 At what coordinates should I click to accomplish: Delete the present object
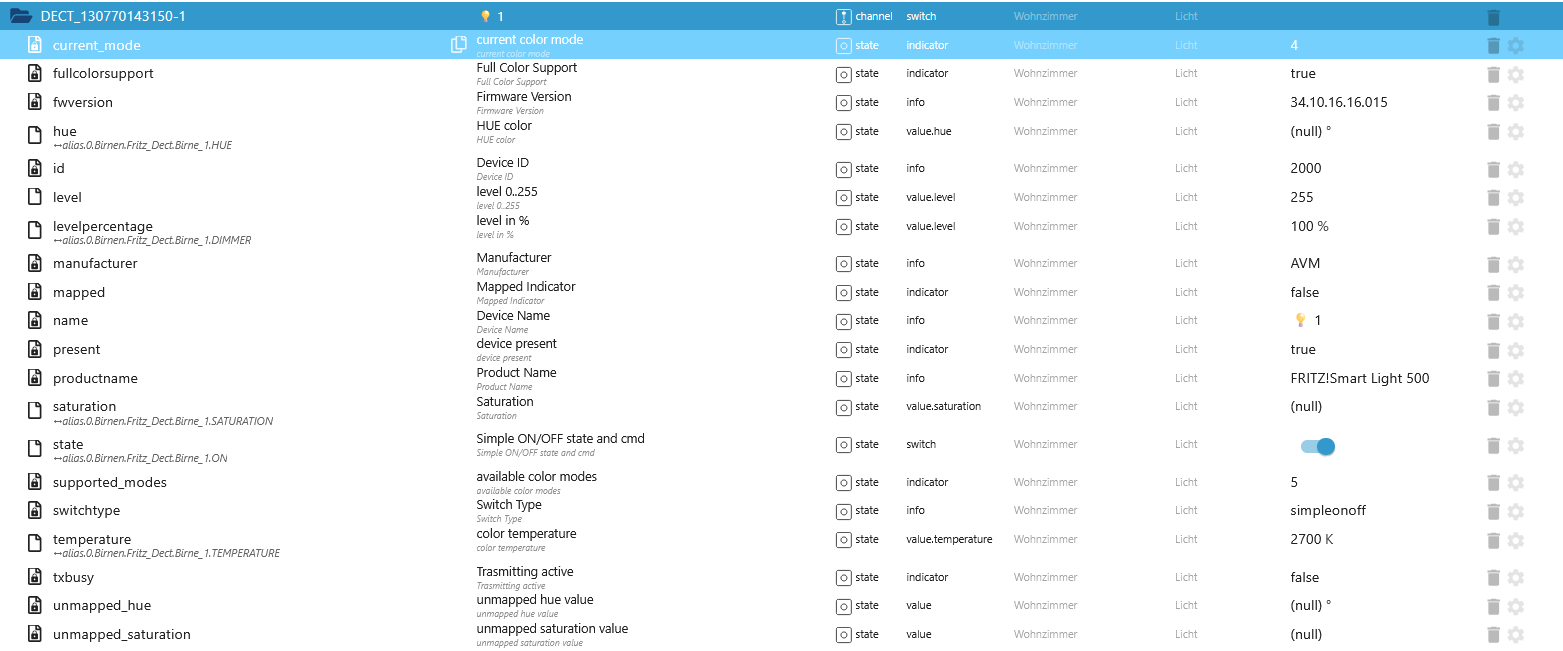1493,350
